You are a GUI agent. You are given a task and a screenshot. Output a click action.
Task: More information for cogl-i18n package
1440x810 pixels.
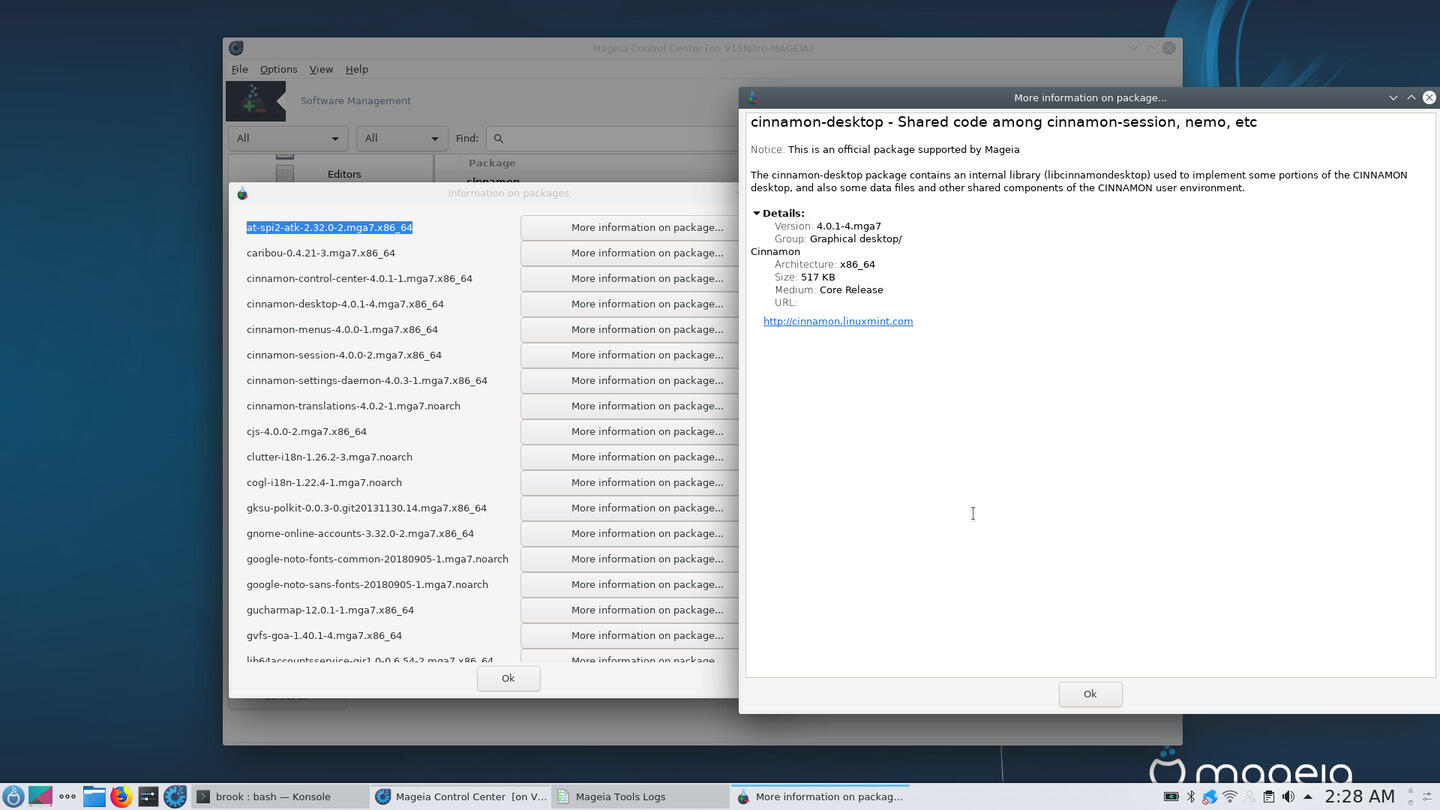pos(629,483)
